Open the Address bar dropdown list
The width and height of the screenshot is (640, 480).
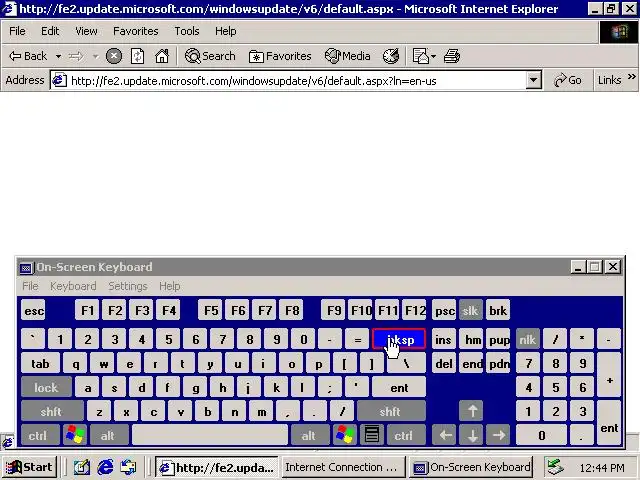click(533, 80)
